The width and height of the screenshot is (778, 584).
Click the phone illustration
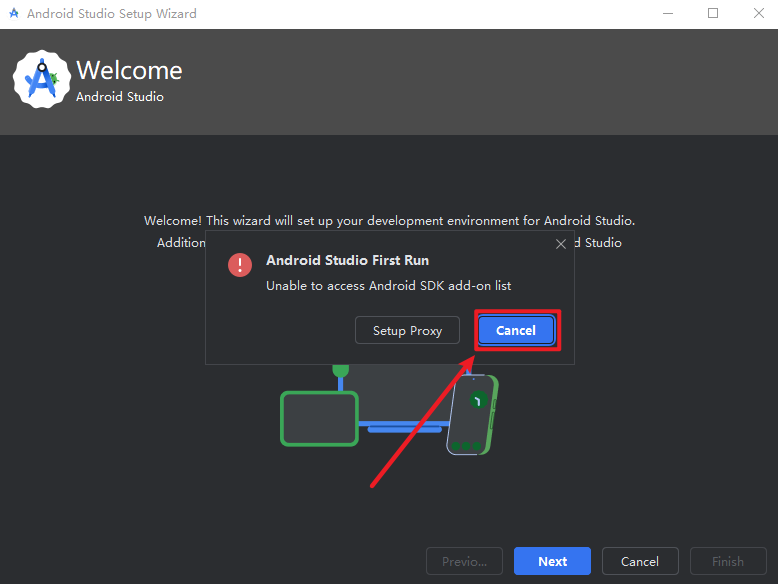pyautogui.click(x=471, y=415)
